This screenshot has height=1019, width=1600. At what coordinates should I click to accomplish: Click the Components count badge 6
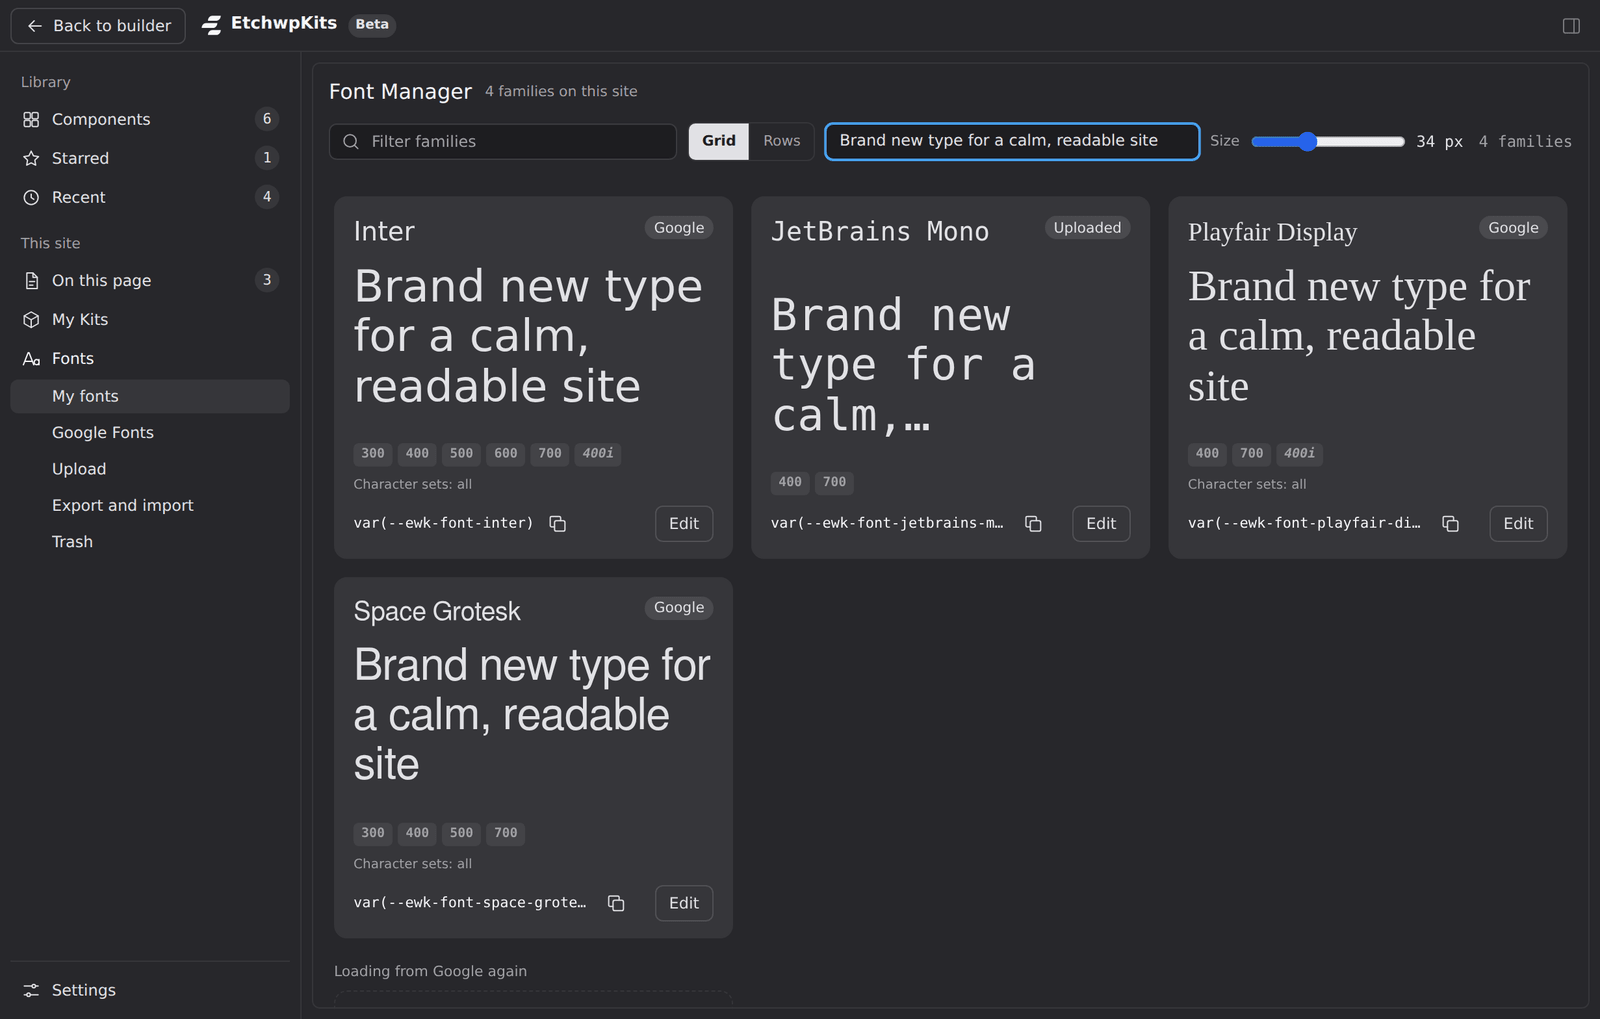click(x=267, y=119)
